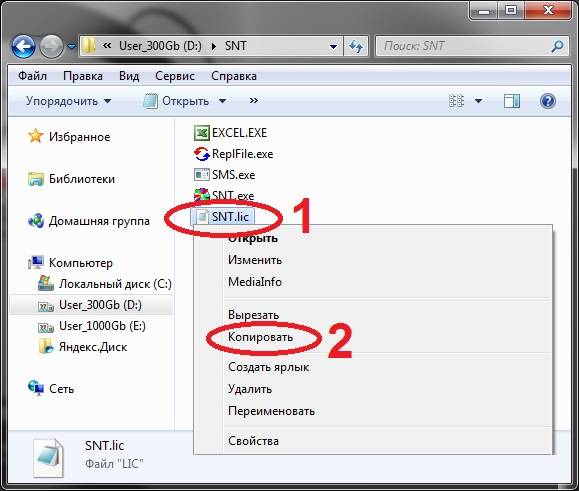579x491 pixels.
Task: Expand the address bar history dropdown
Action: [333, 47]
